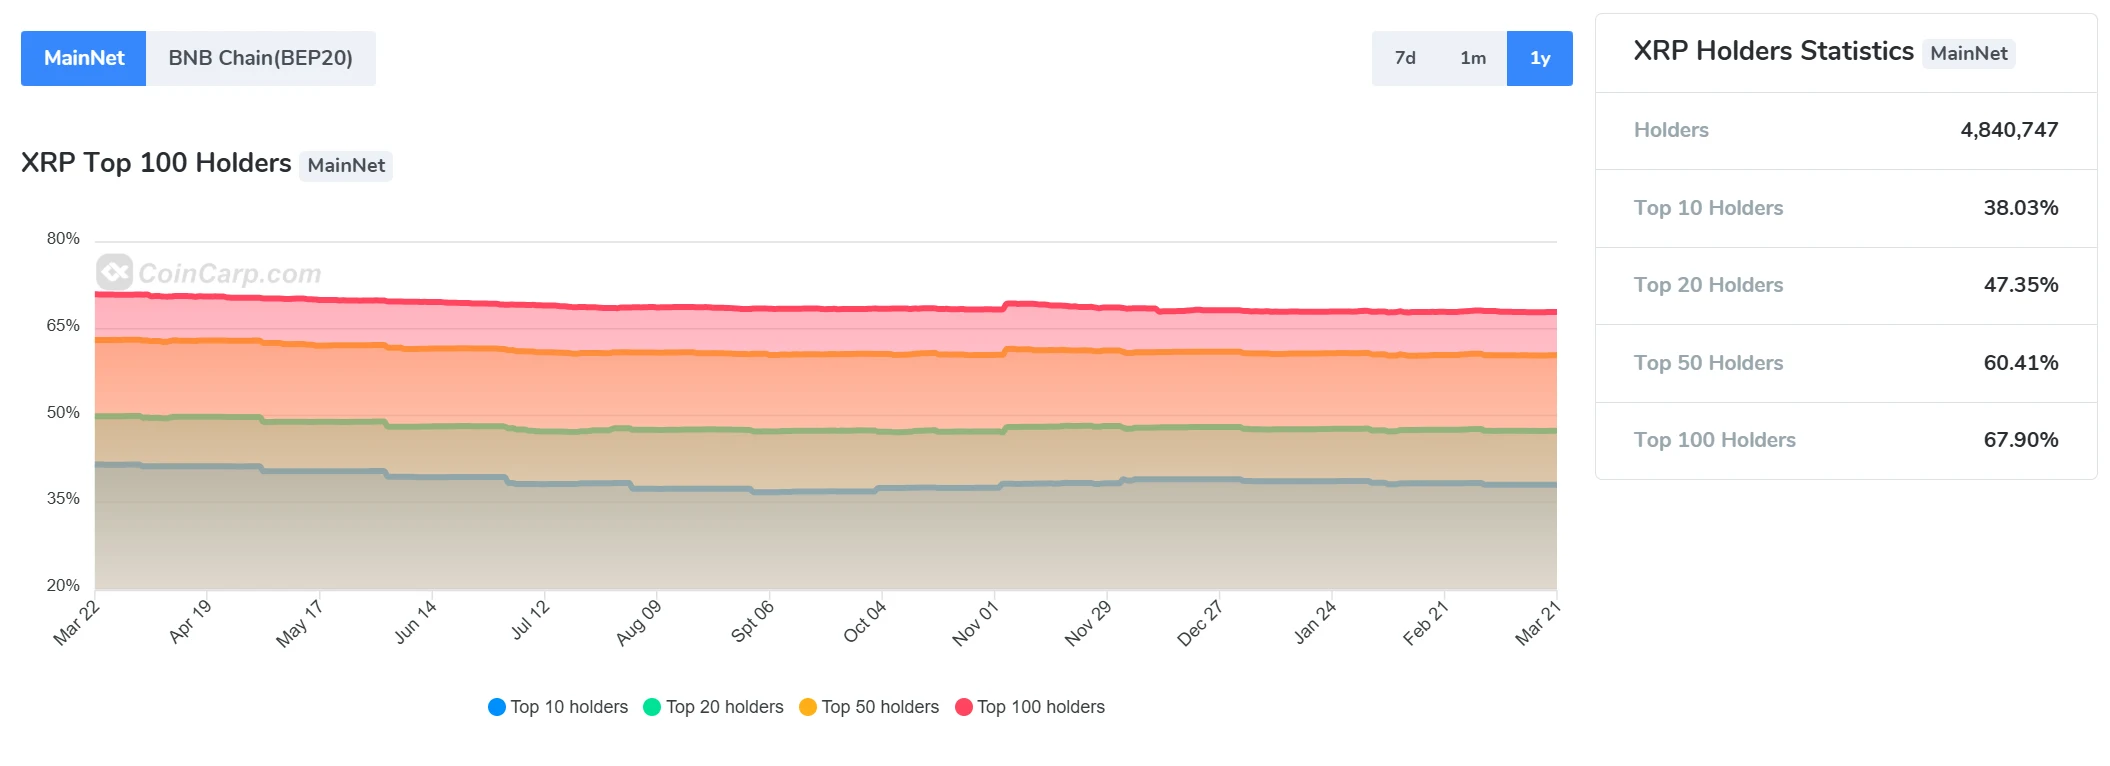
Task: Select the 1y timeframe
Action: (x=1539, y=58)
